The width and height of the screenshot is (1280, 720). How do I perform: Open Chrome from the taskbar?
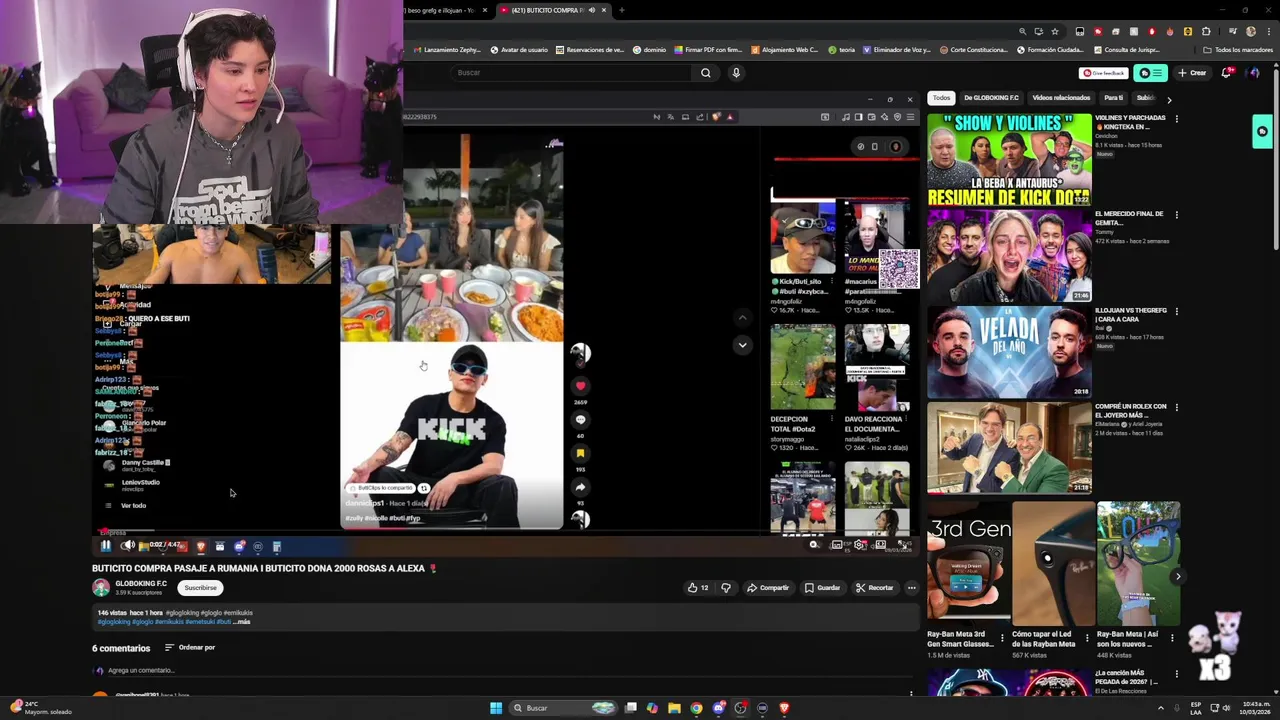click(696, 708)
